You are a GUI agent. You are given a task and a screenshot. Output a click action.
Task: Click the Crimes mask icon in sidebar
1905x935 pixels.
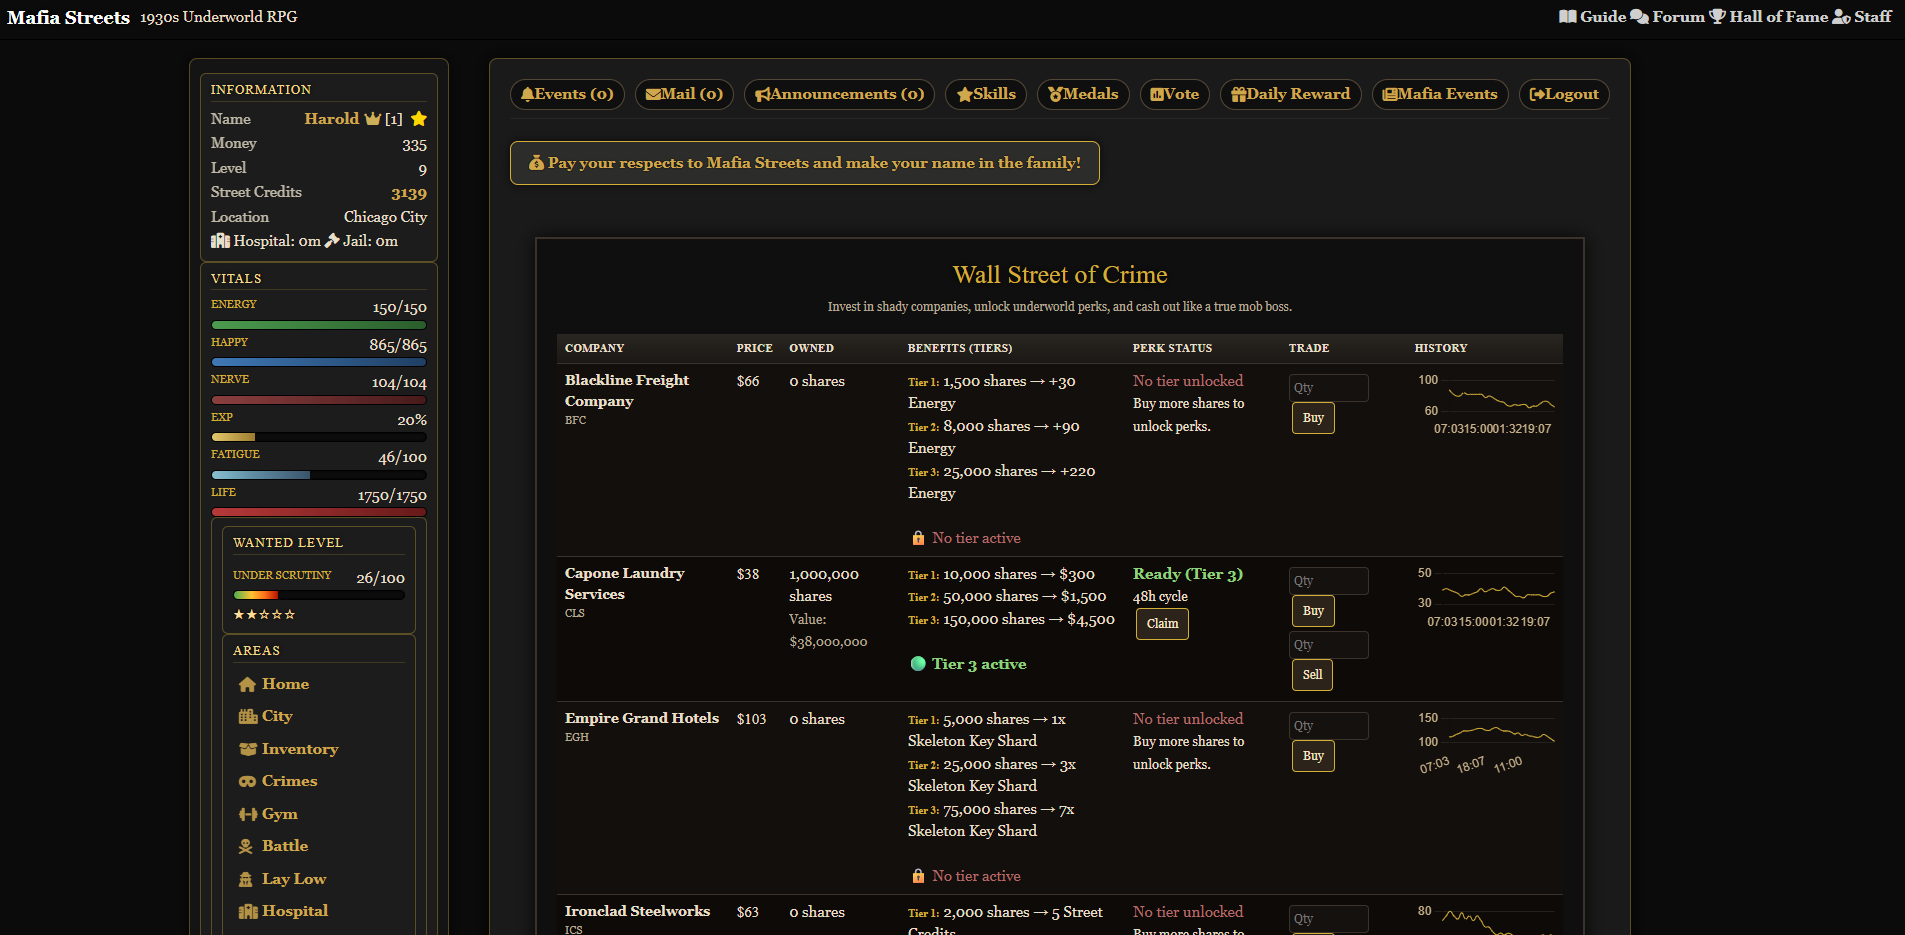[247, 782]
